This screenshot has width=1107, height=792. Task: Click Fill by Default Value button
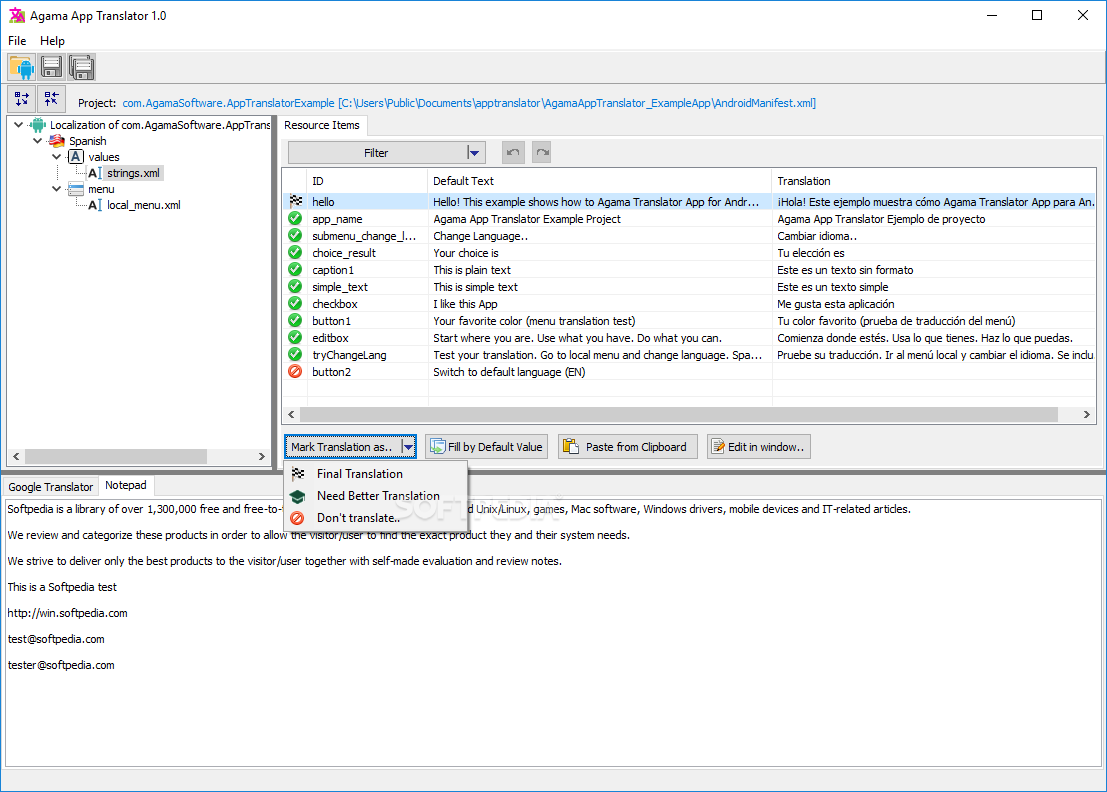coord(486,447)
